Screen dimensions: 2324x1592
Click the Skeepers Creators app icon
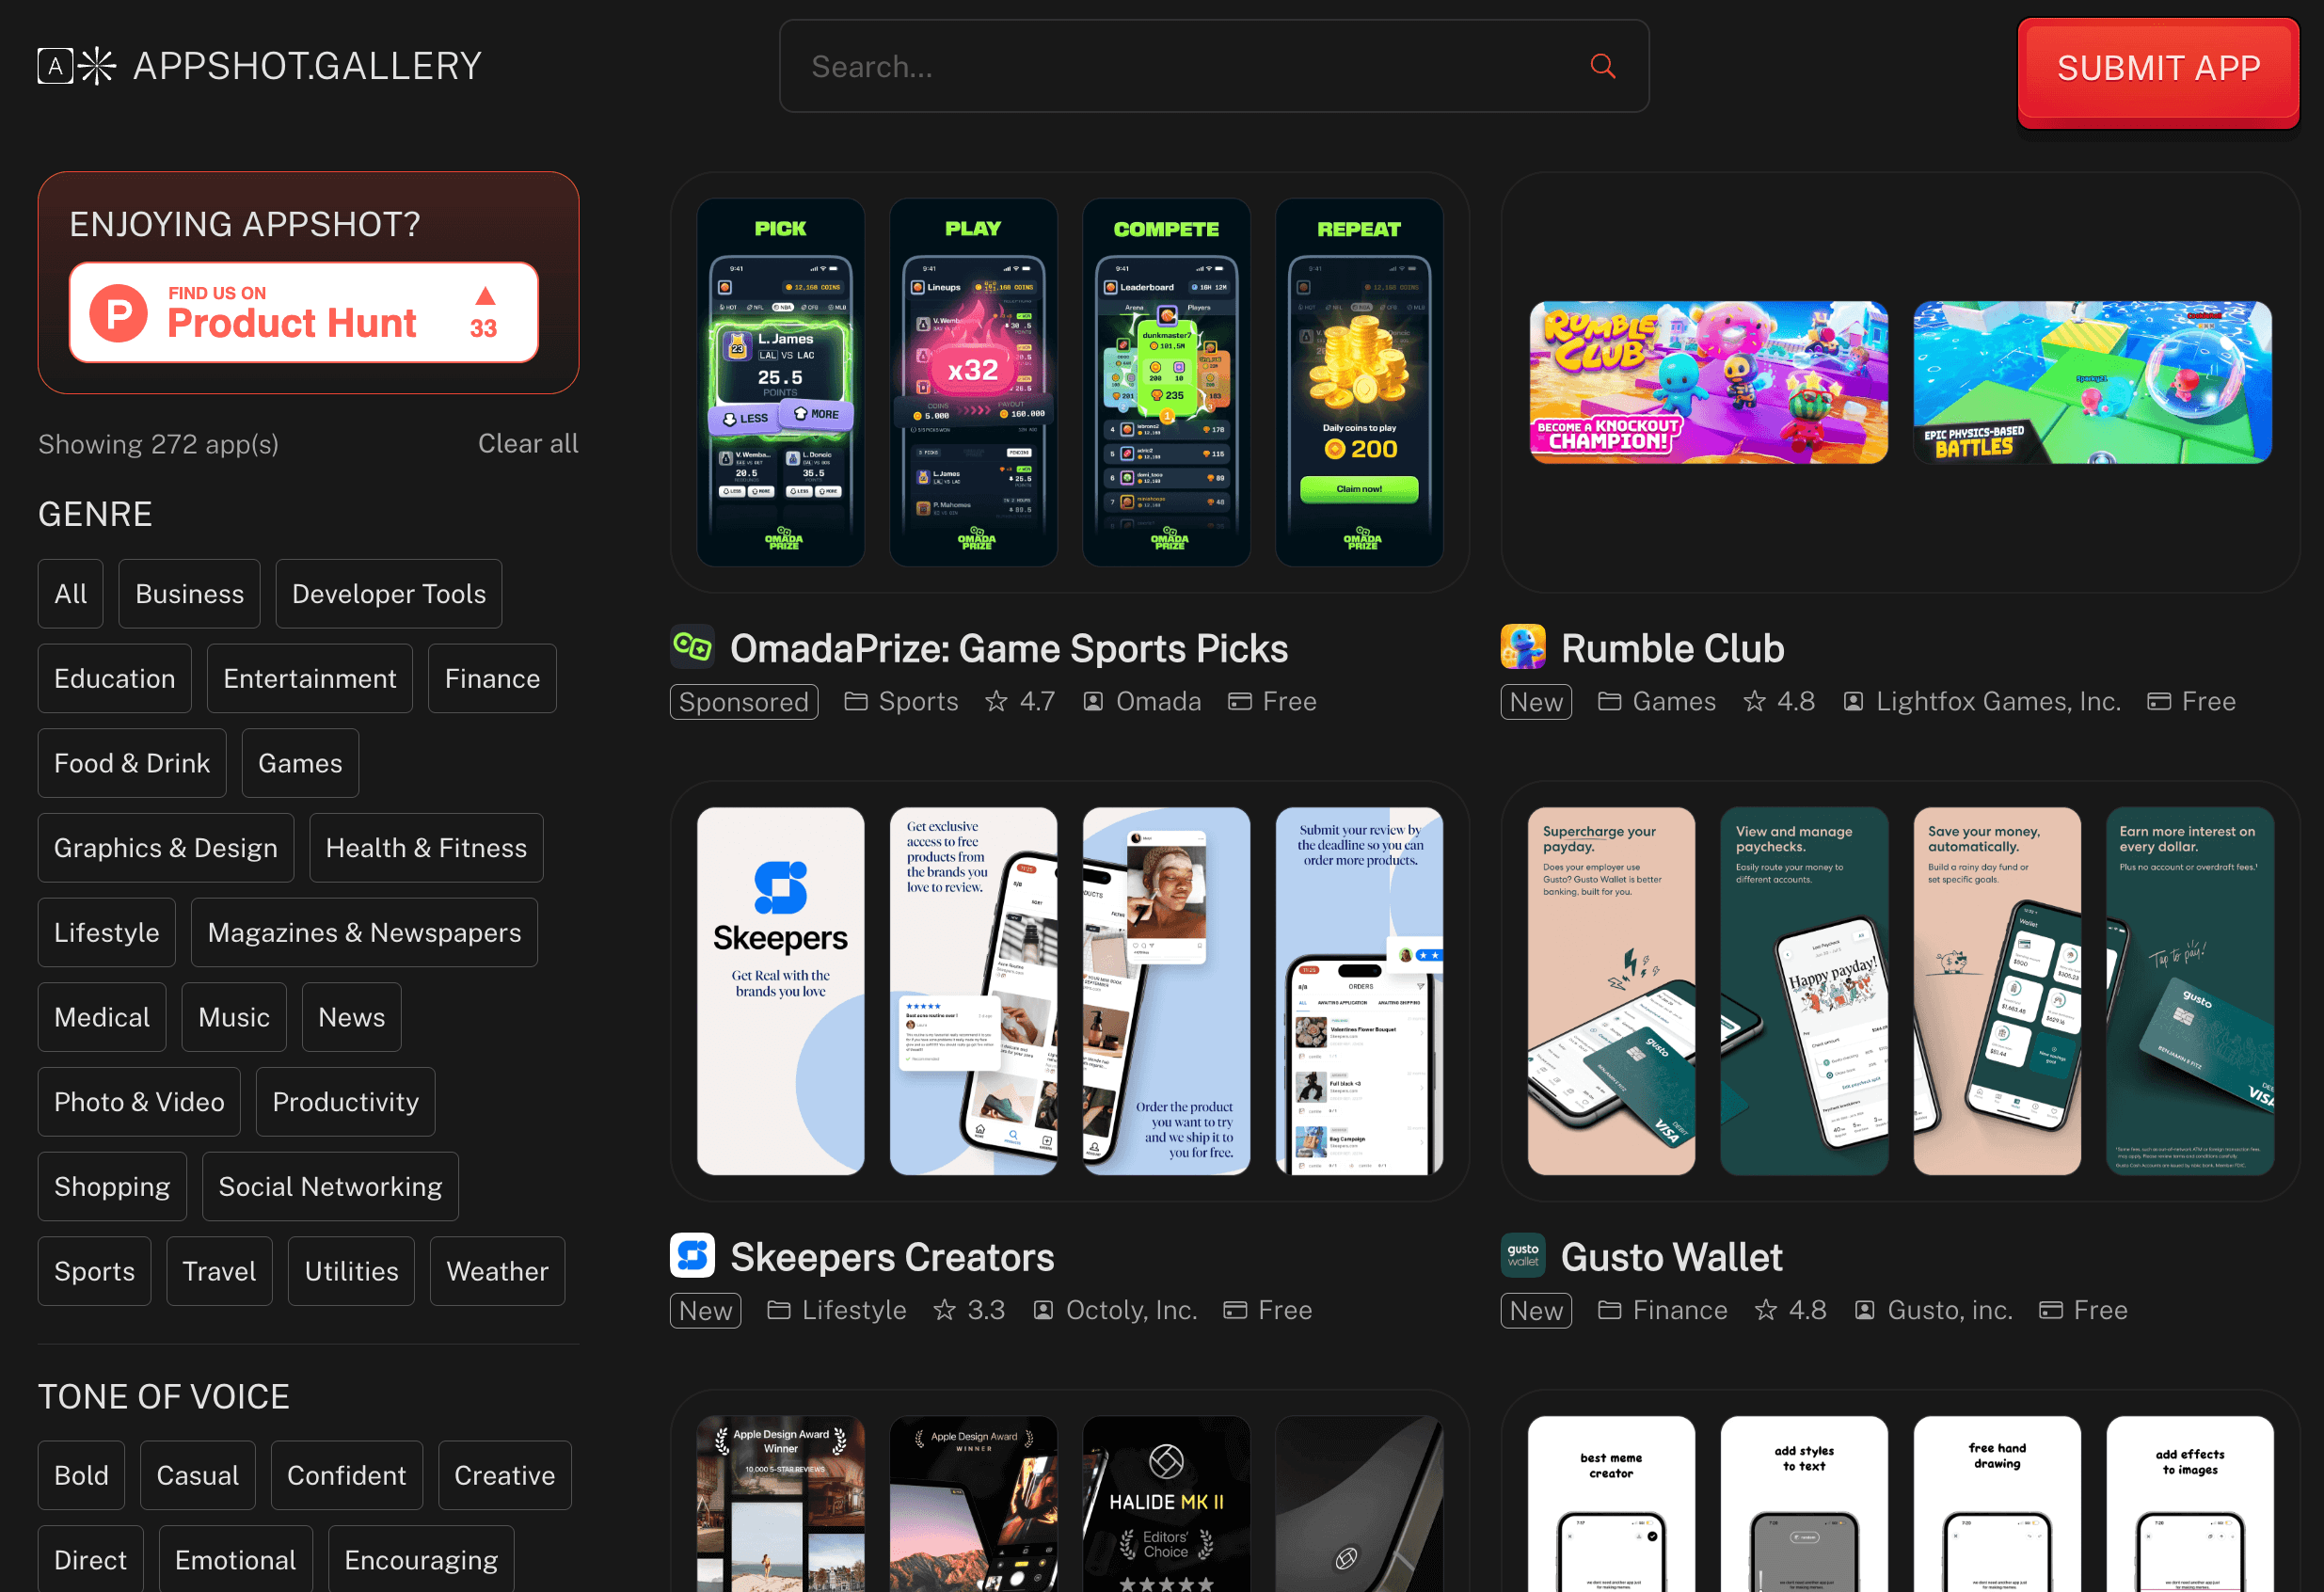[x=692, y=1258]
